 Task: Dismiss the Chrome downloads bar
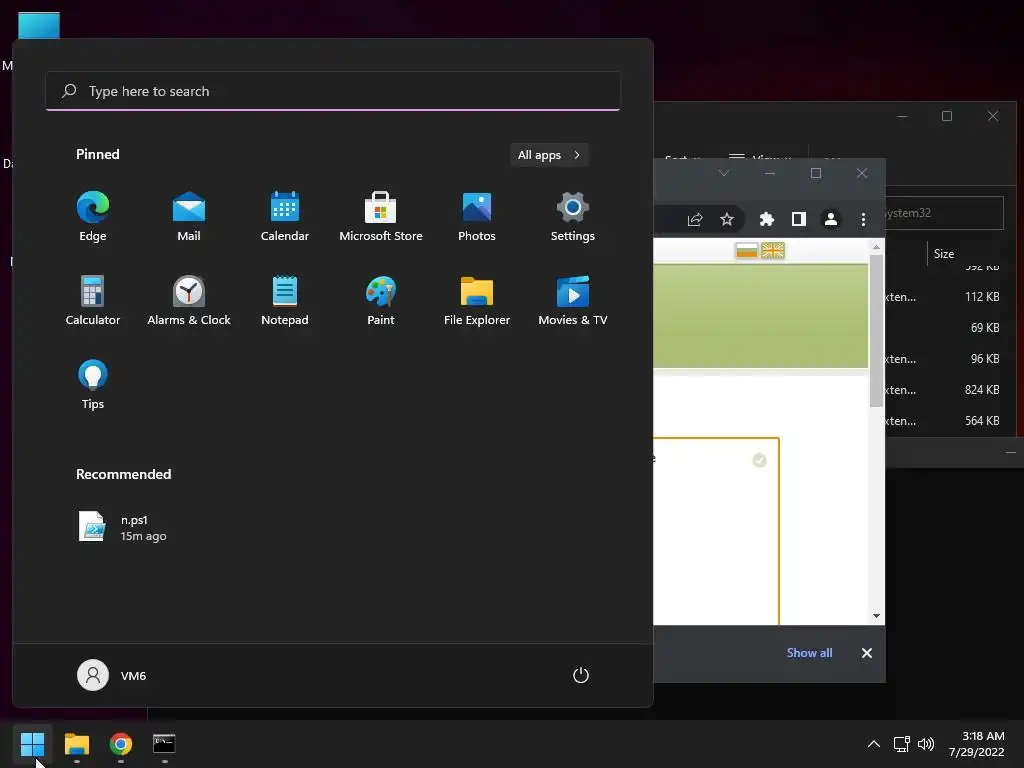[x=867, y=653]
